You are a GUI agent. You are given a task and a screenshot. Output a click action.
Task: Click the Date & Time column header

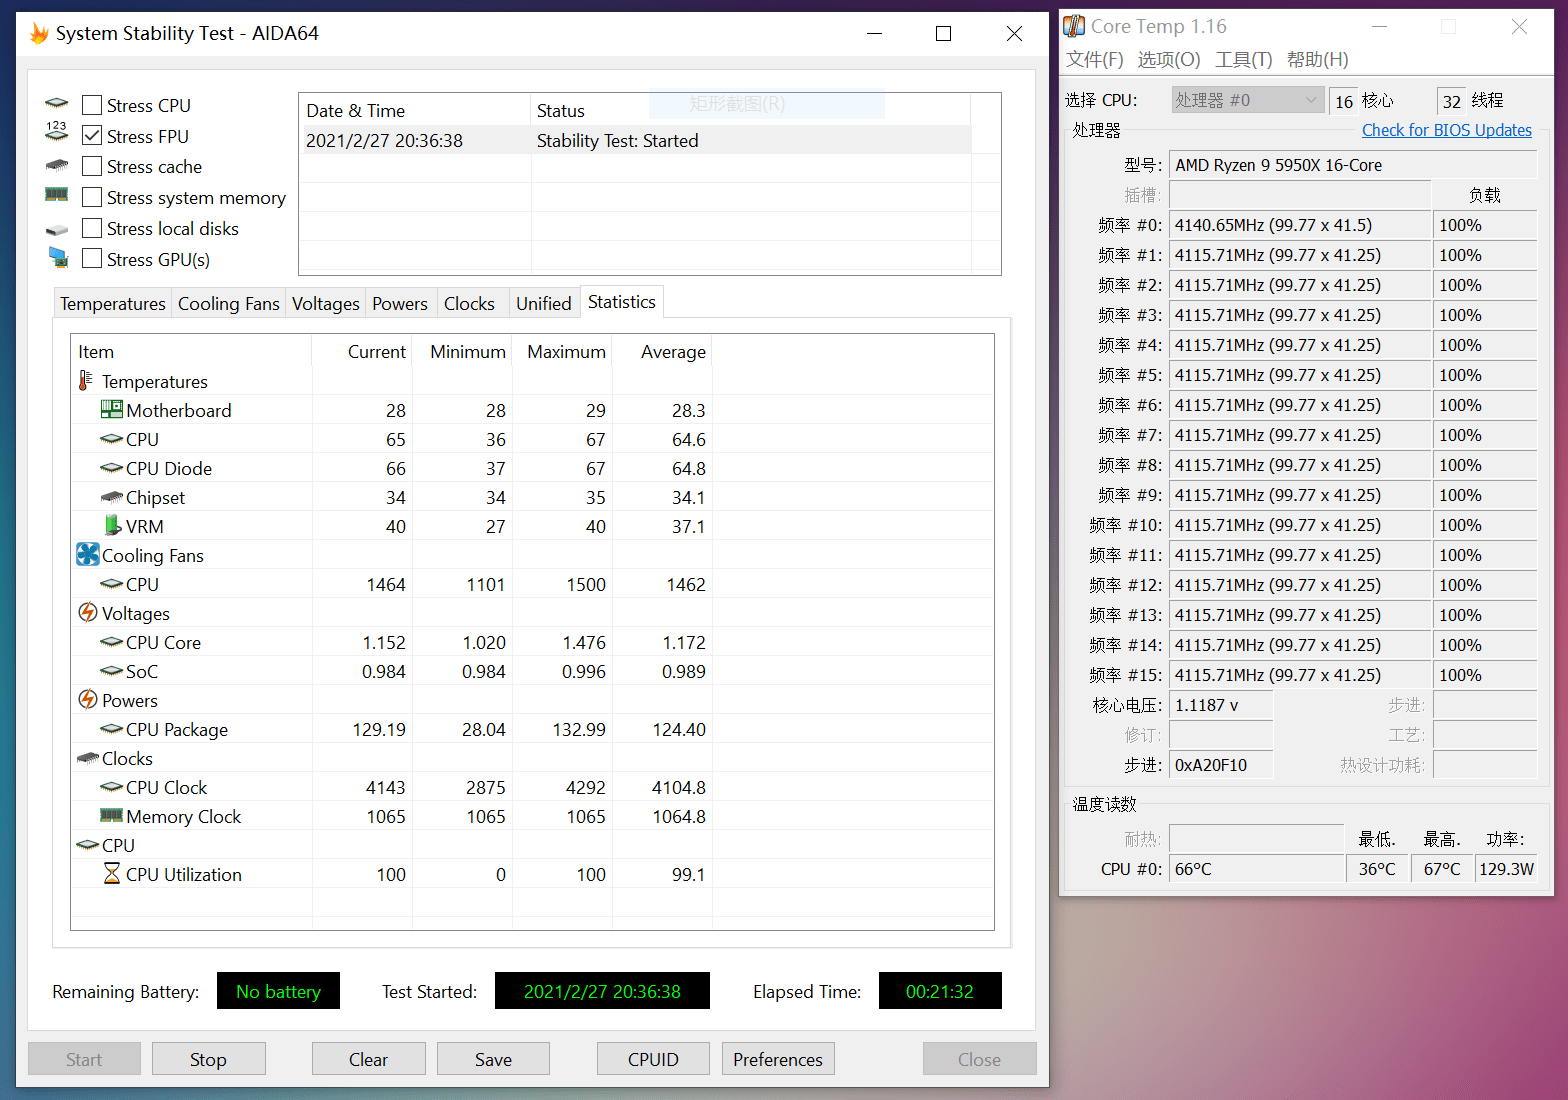pos(415,110)
